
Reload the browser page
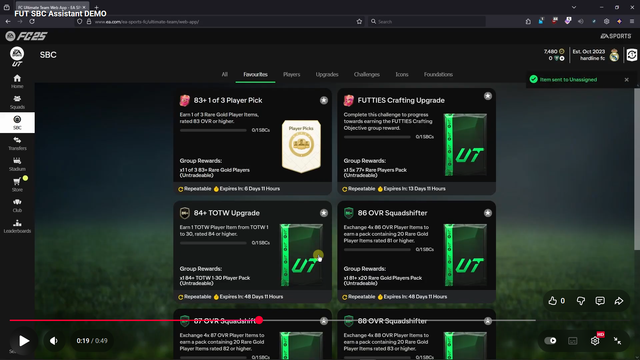click(x=32, y=22)
